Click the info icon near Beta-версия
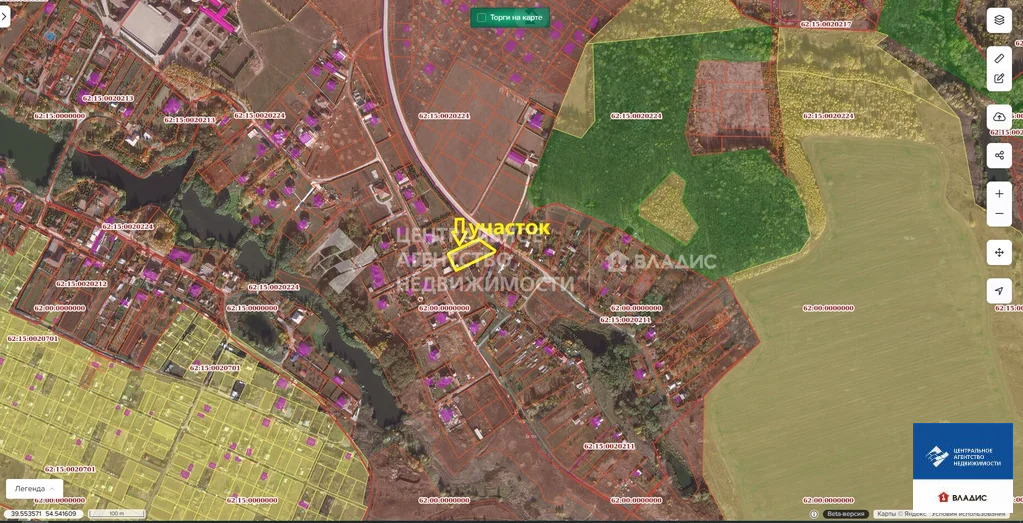The image size is (1023, 523). coord(813,514)
